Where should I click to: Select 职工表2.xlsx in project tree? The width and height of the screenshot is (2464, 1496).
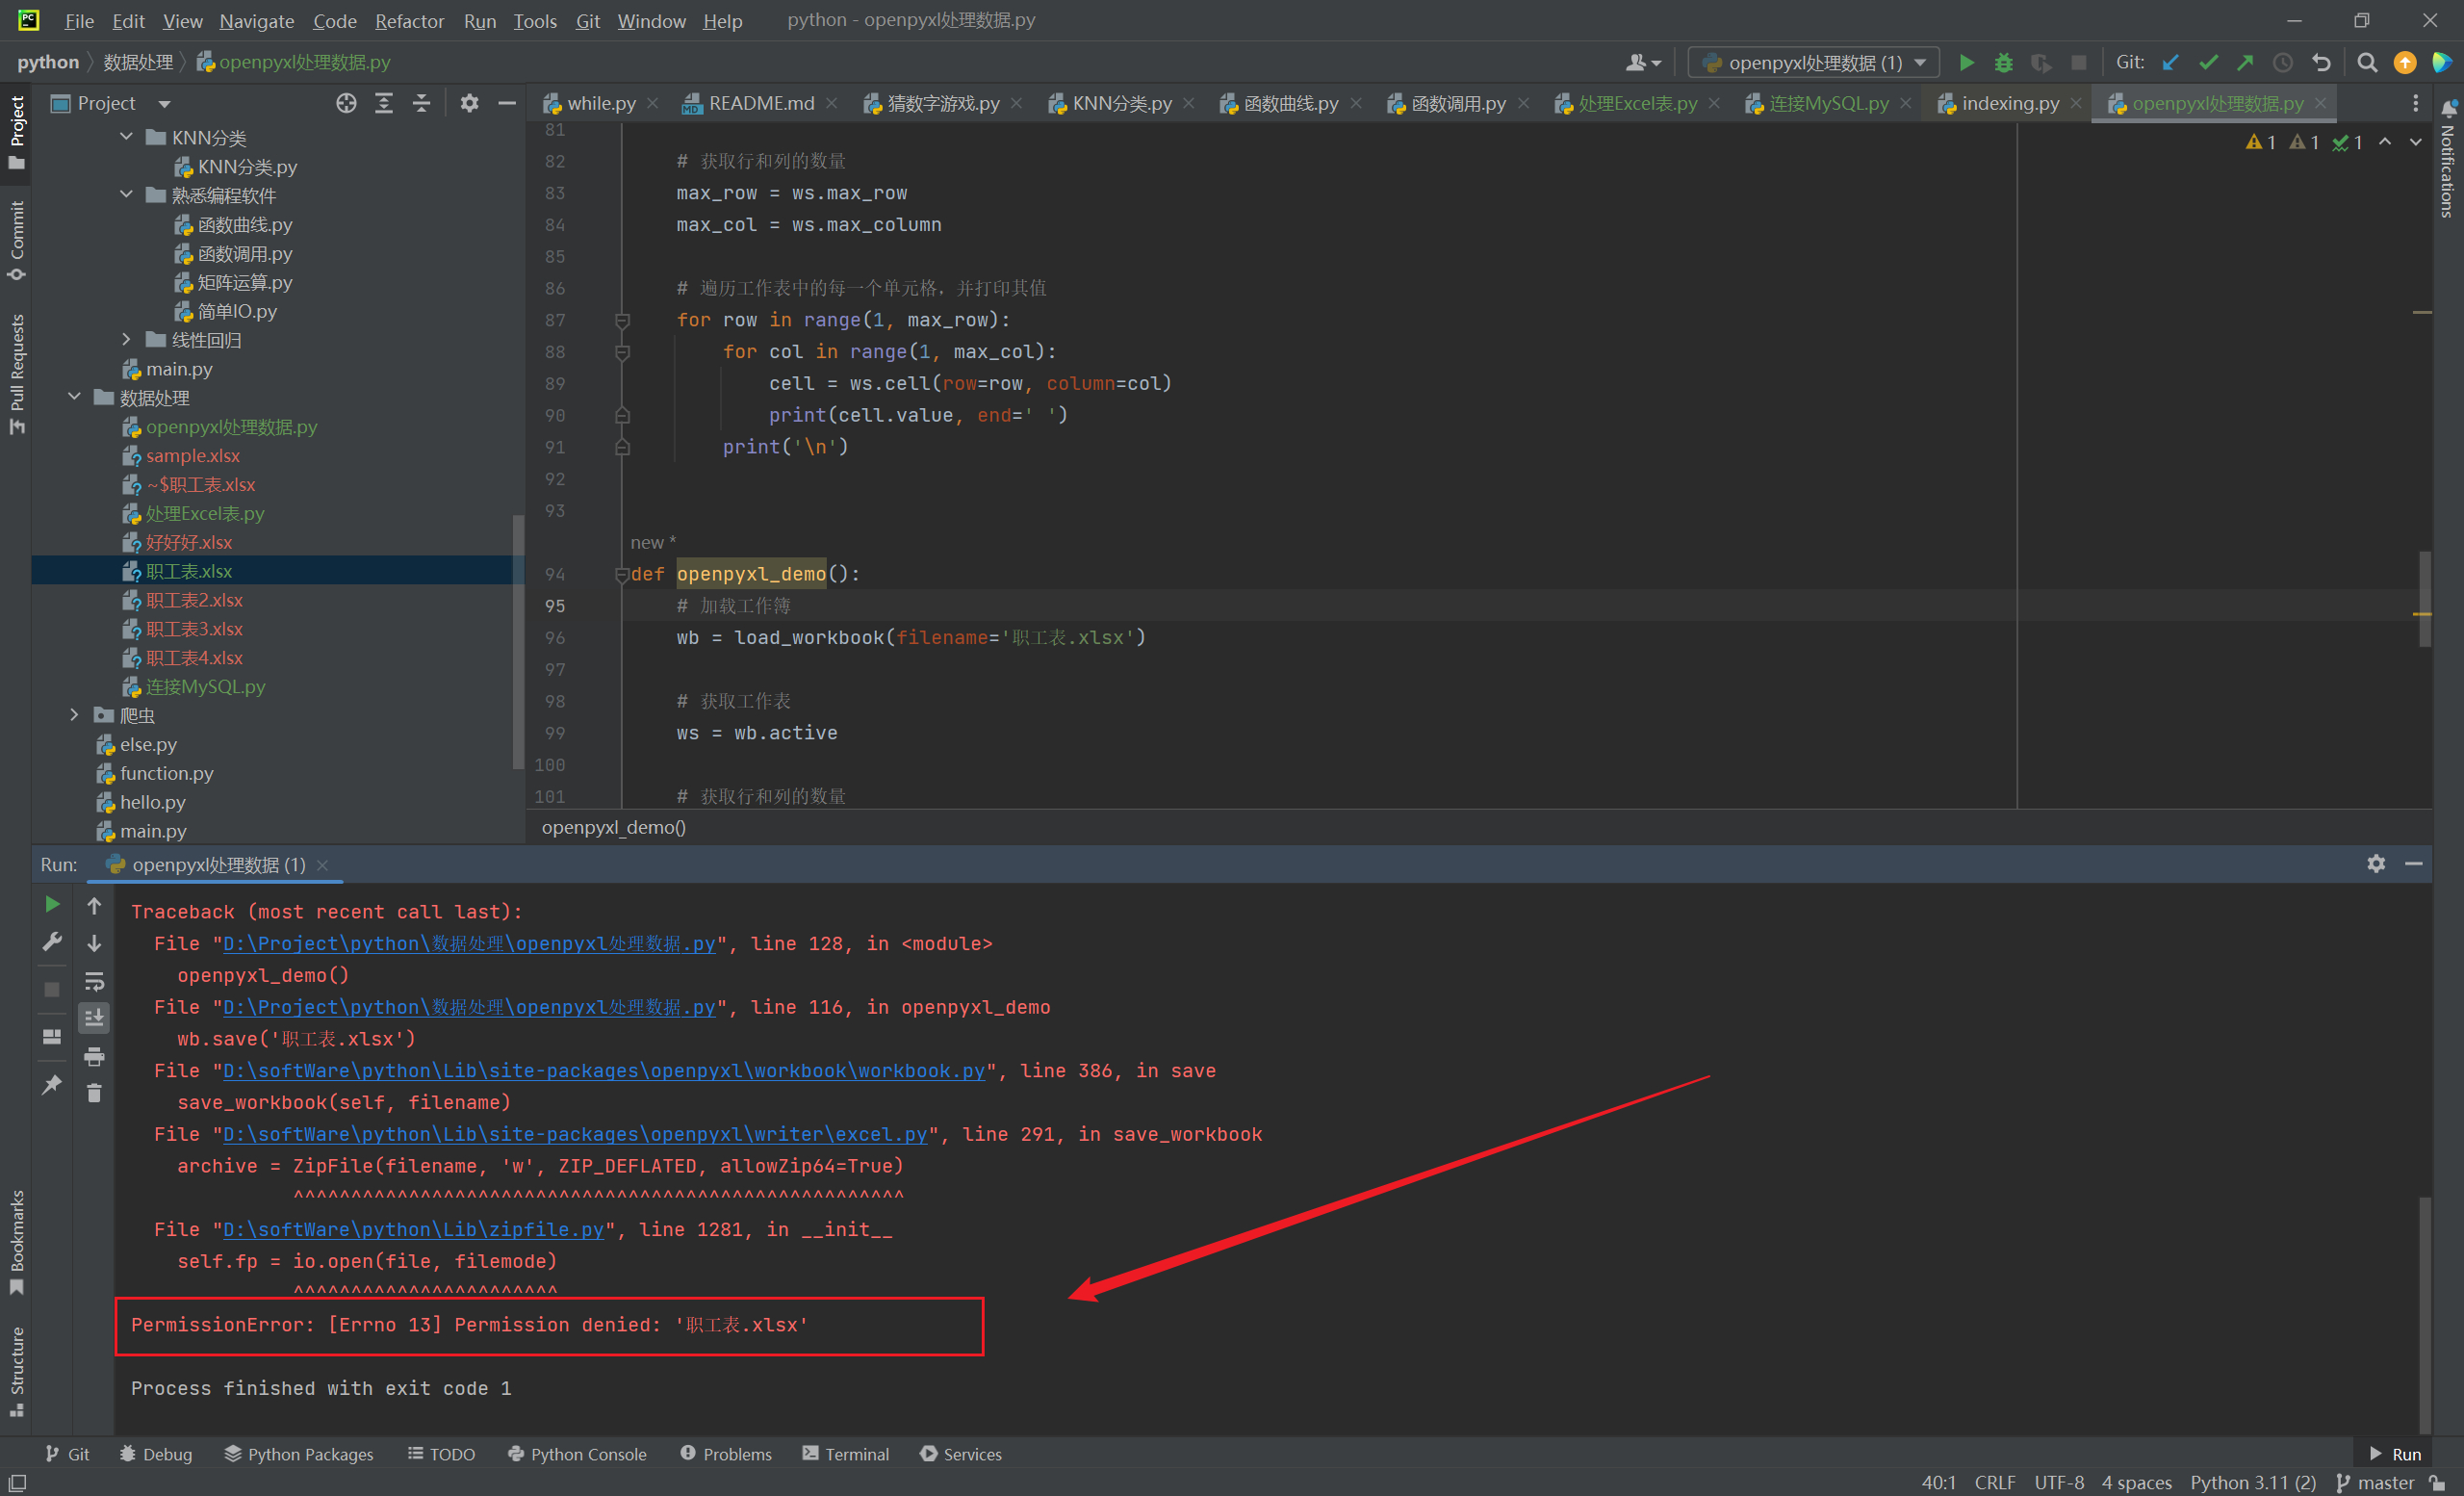194,600
